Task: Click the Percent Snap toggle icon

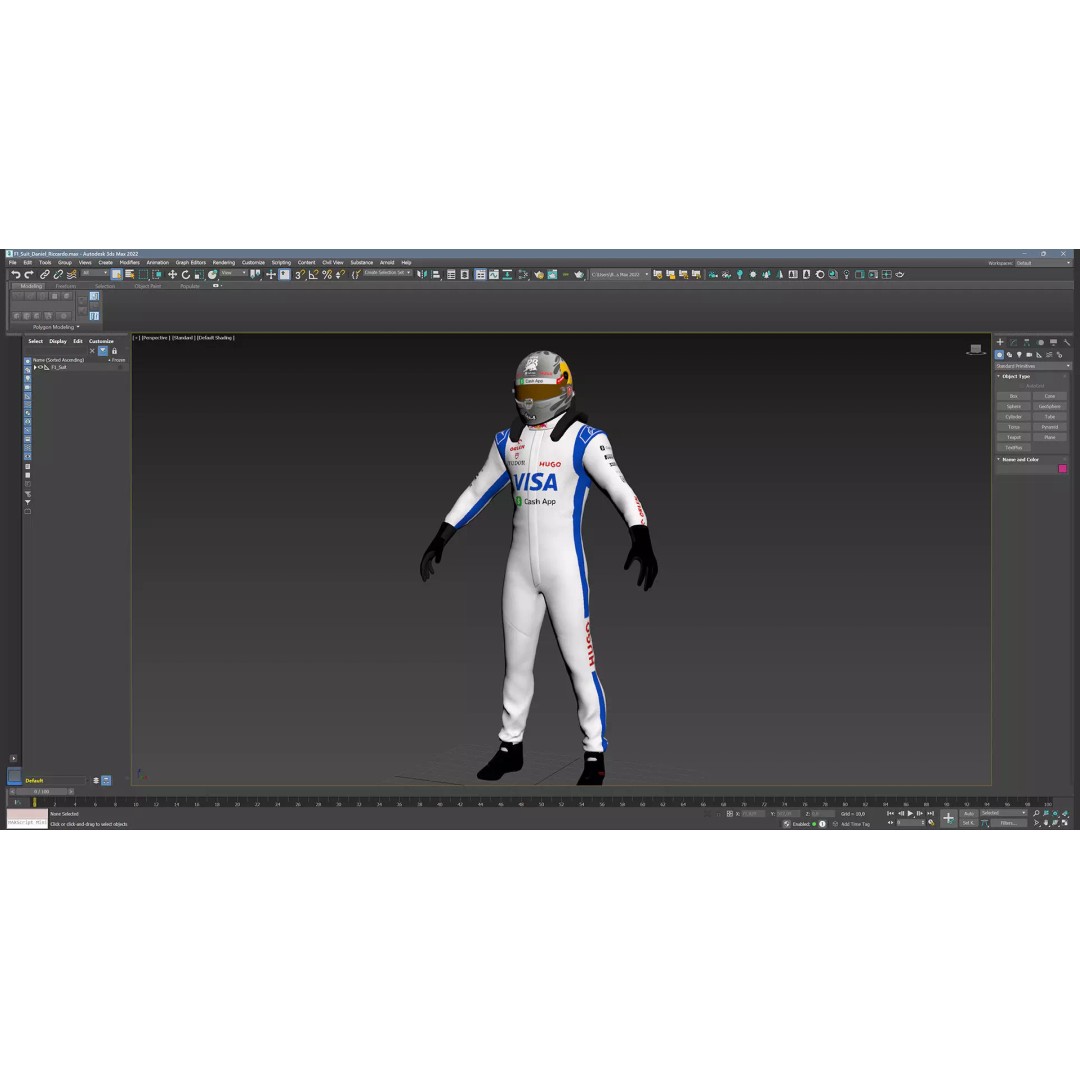Action: click(x=327, y=274)
